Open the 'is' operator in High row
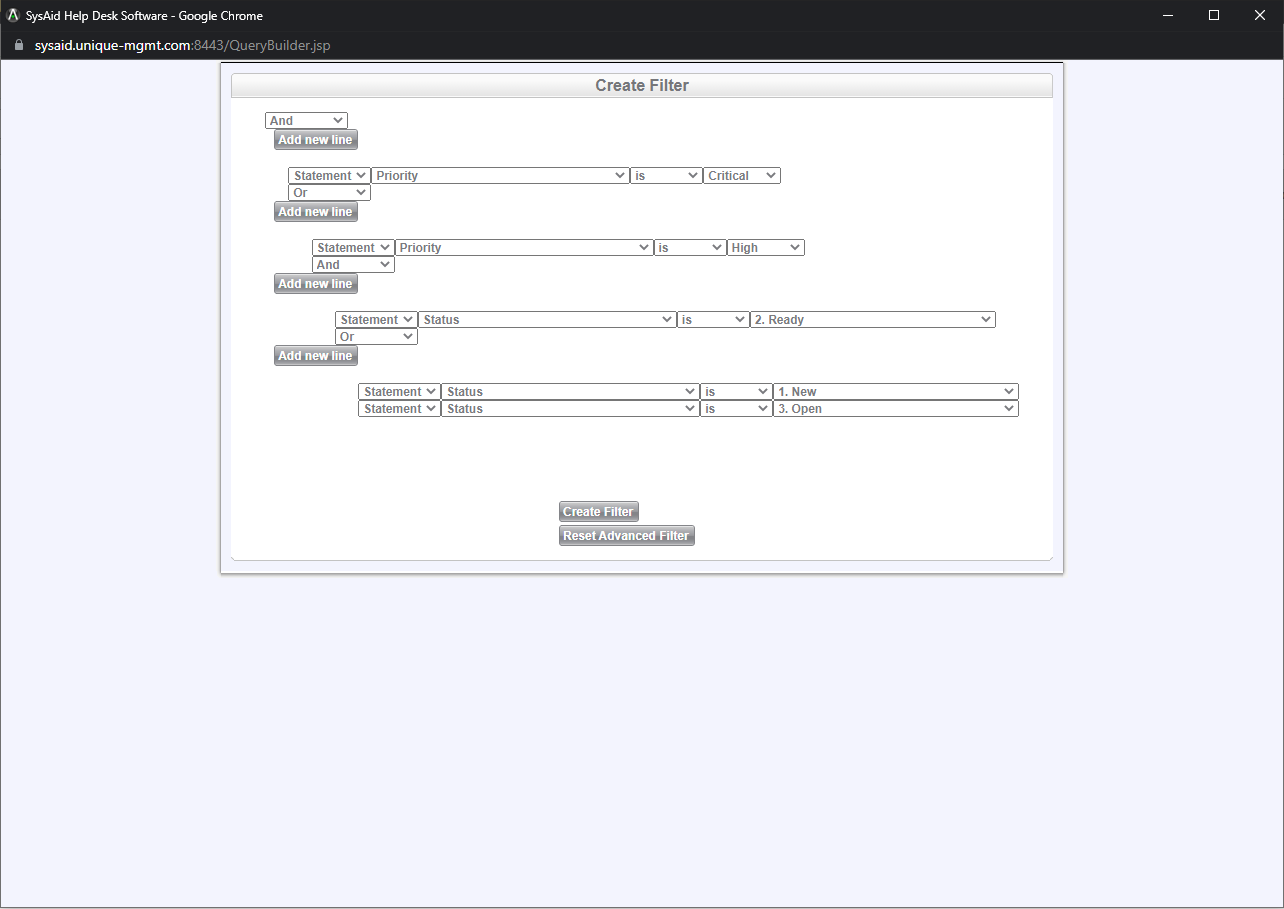The image size is (1284, 909). pyautogui.click(x=690, y=248)
